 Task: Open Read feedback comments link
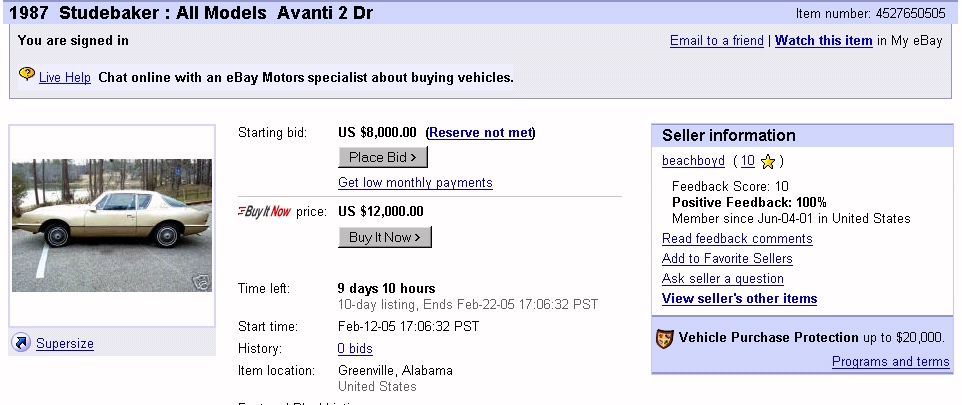click(x=737, y=239)
